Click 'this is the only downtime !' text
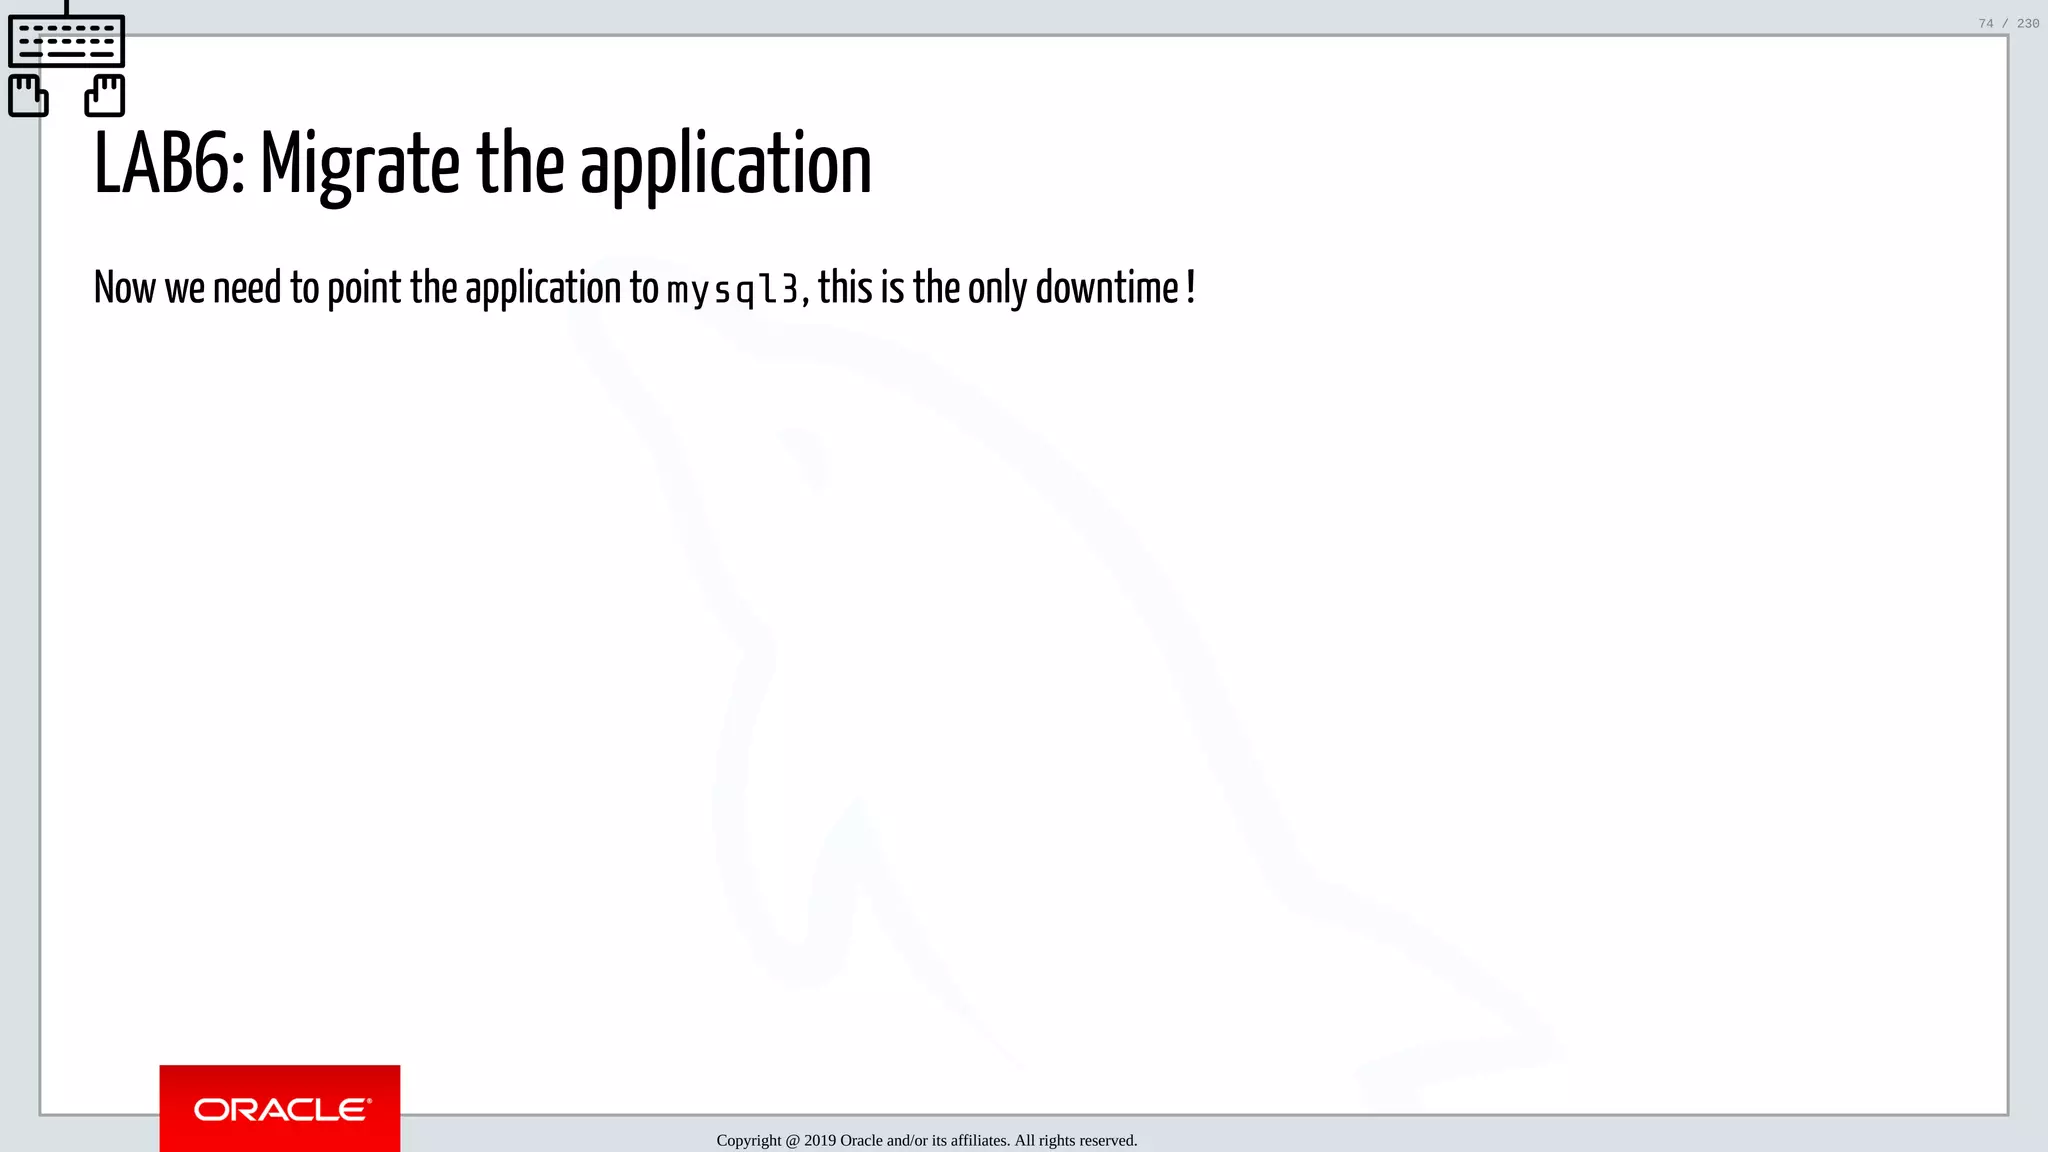 point(1007,288)
